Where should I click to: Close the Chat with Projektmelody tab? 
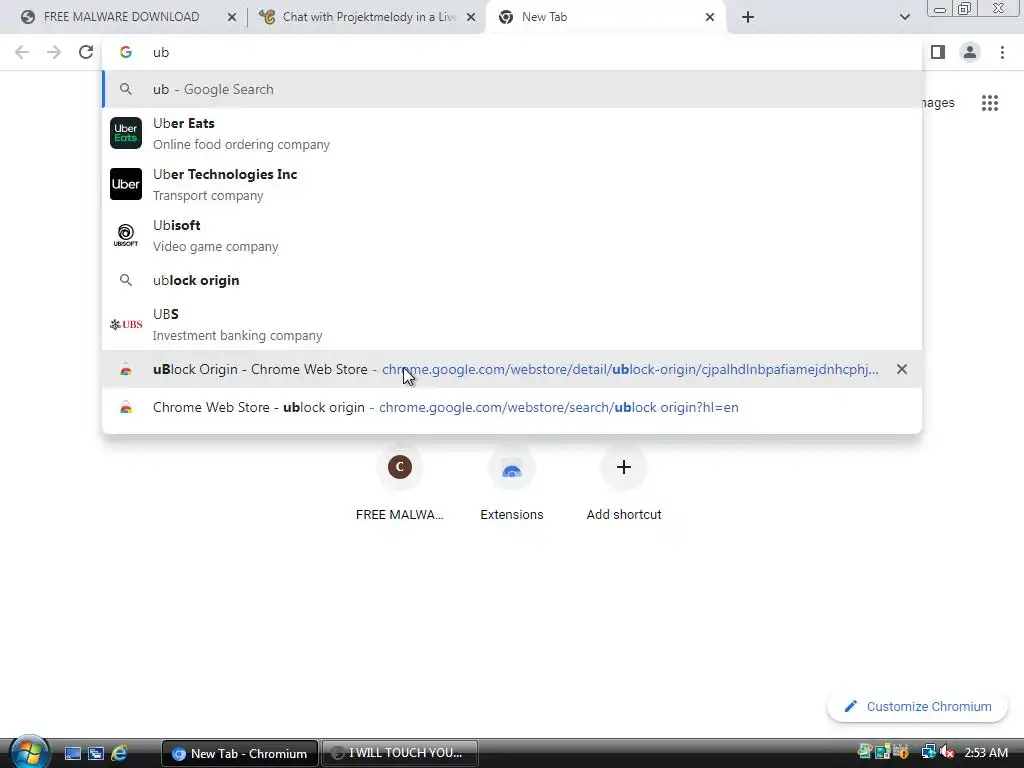click(471, 17)
